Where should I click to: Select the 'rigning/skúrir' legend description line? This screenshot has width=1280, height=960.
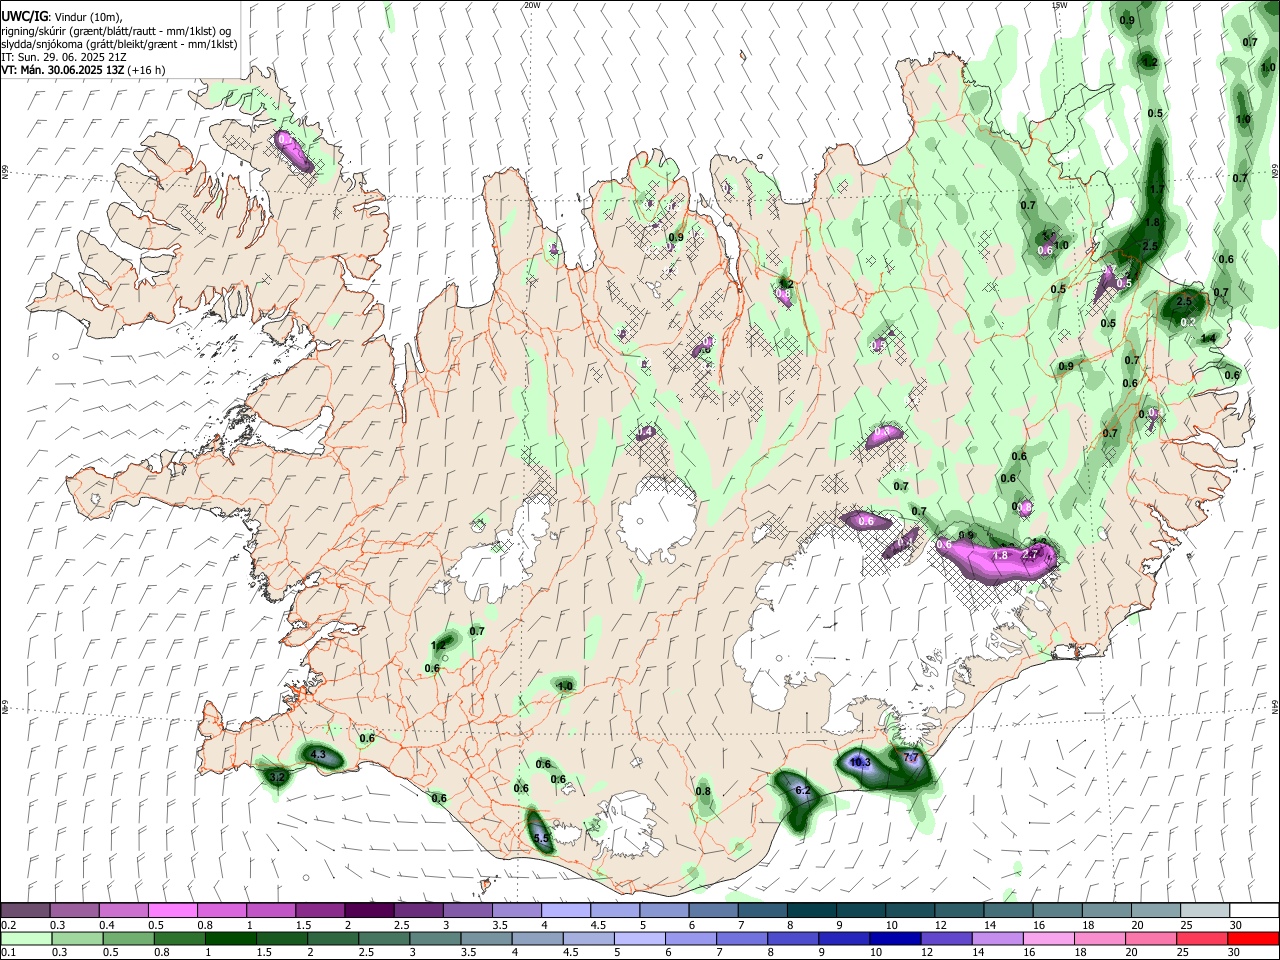click(x=117, y=31)
